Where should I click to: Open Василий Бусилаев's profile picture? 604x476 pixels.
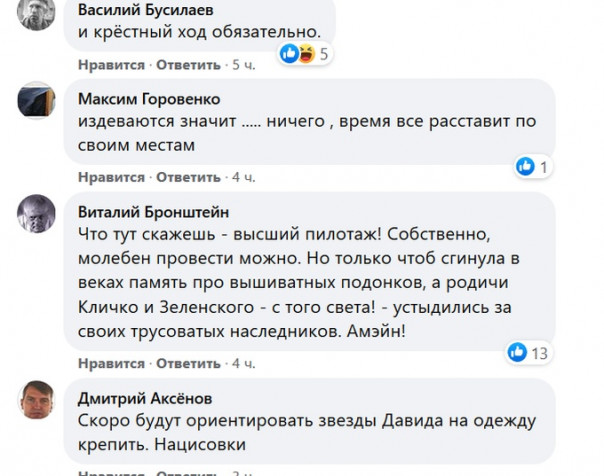(37, 13)
